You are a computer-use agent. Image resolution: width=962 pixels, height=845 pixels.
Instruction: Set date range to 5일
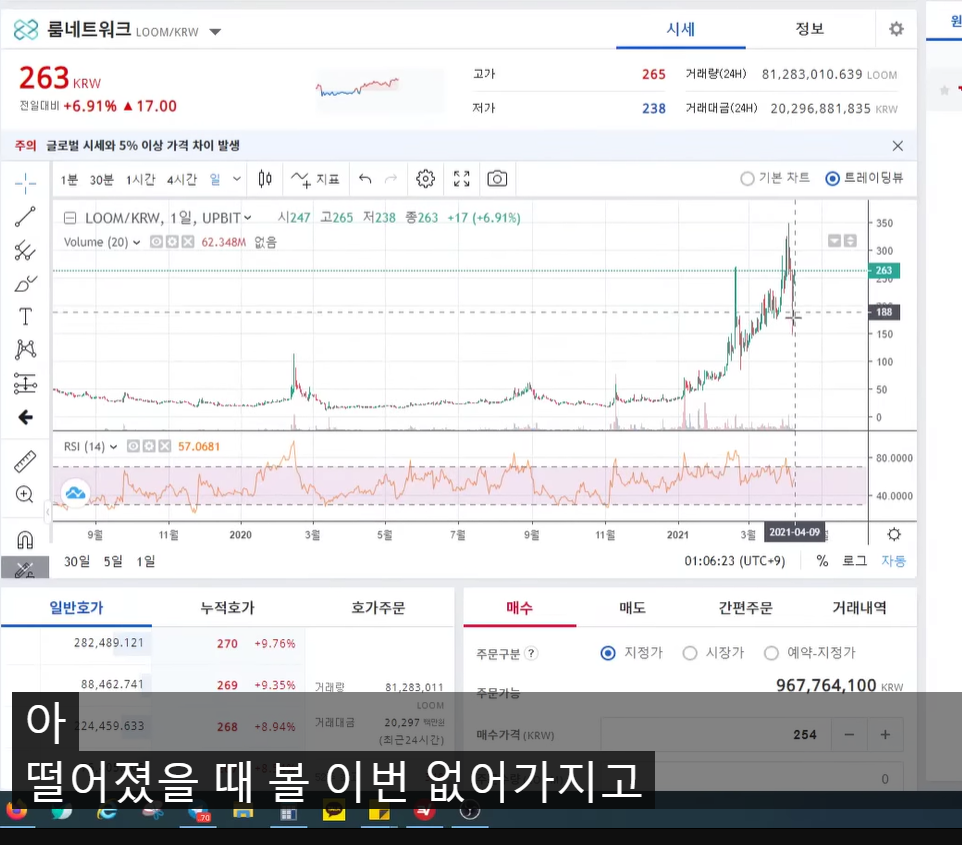pos(113,561)
